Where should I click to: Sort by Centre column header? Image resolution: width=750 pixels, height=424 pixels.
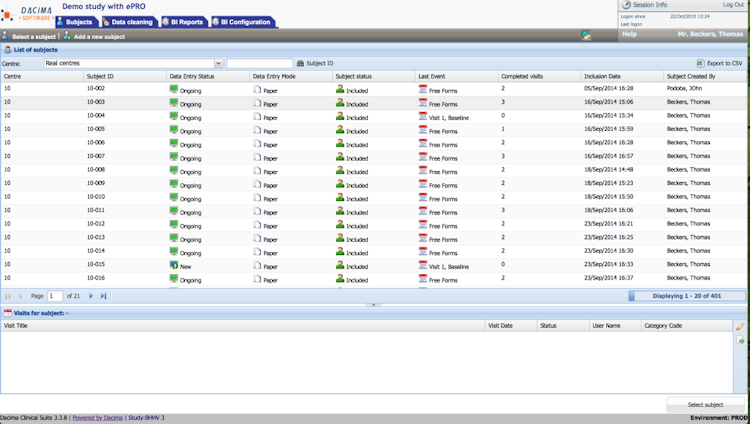[42, 76]
